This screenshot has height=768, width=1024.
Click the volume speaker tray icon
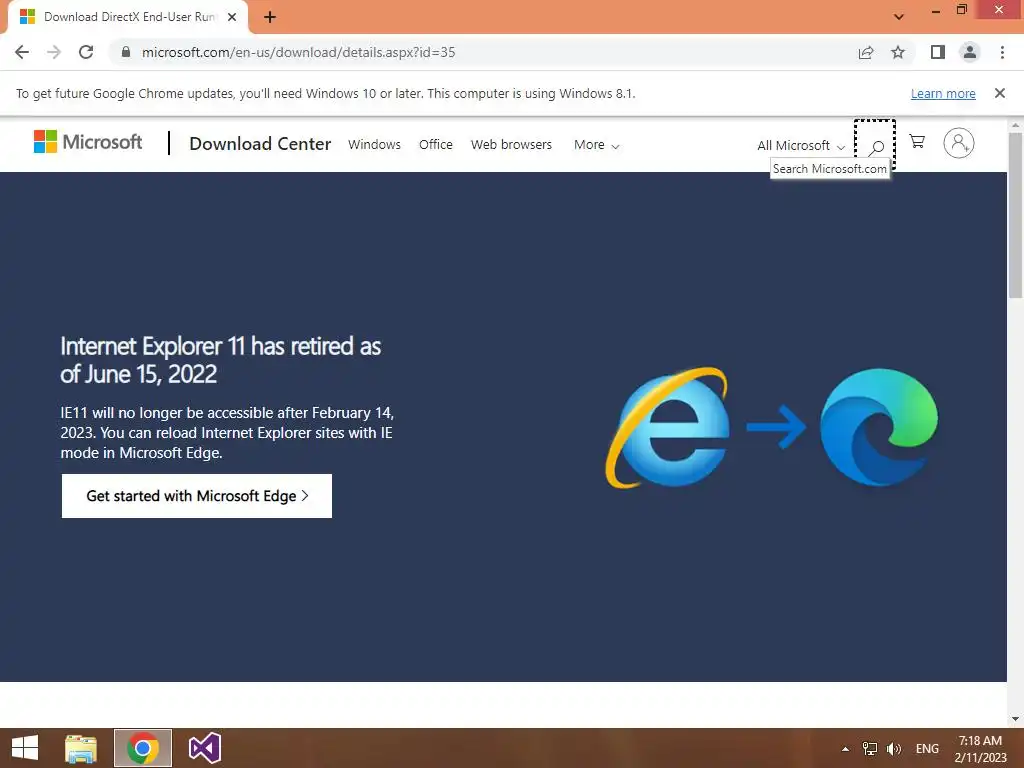coord(893,749)
